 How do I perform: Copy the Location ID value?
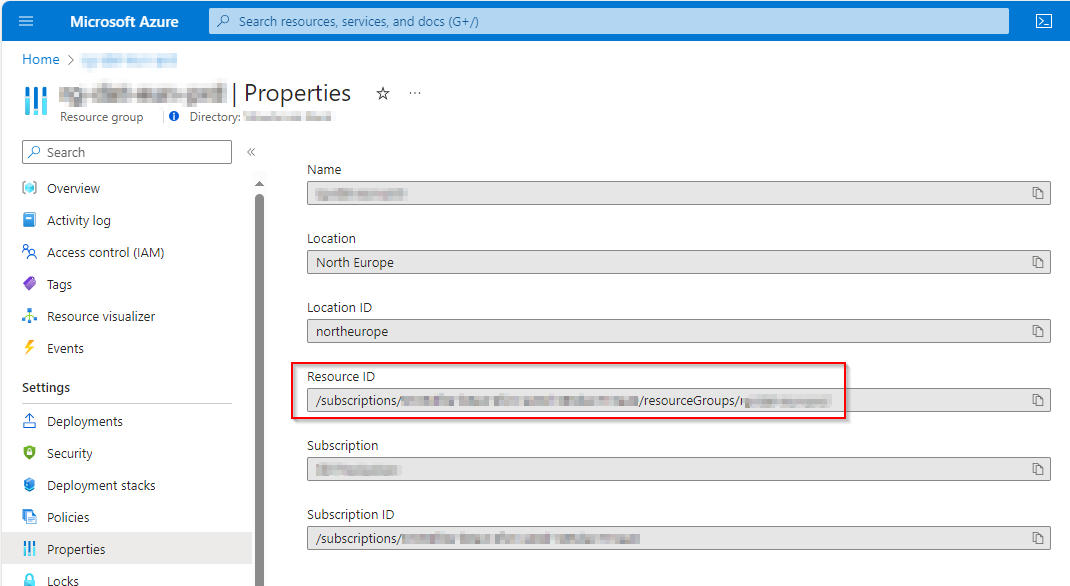(x=1037, y=331)
